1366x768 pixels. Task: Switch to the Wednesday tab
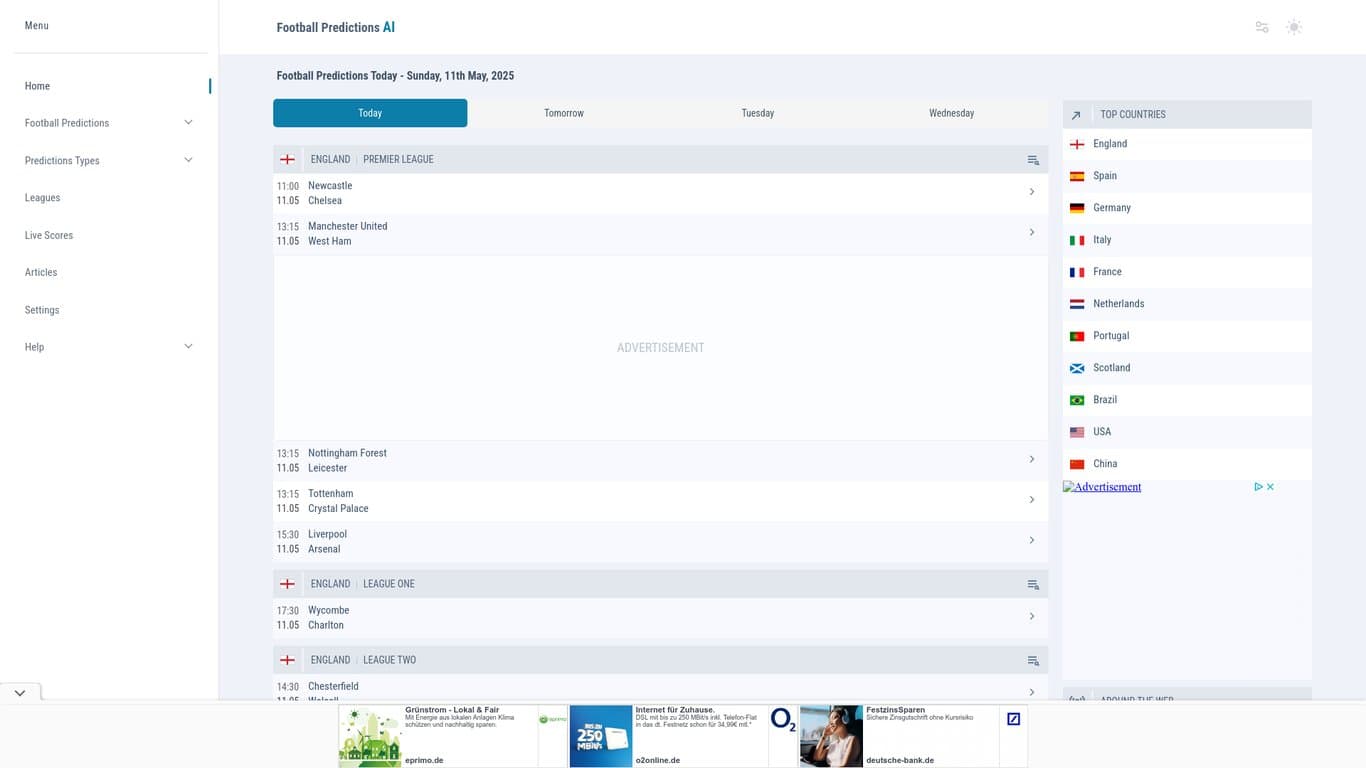[951, 113]
